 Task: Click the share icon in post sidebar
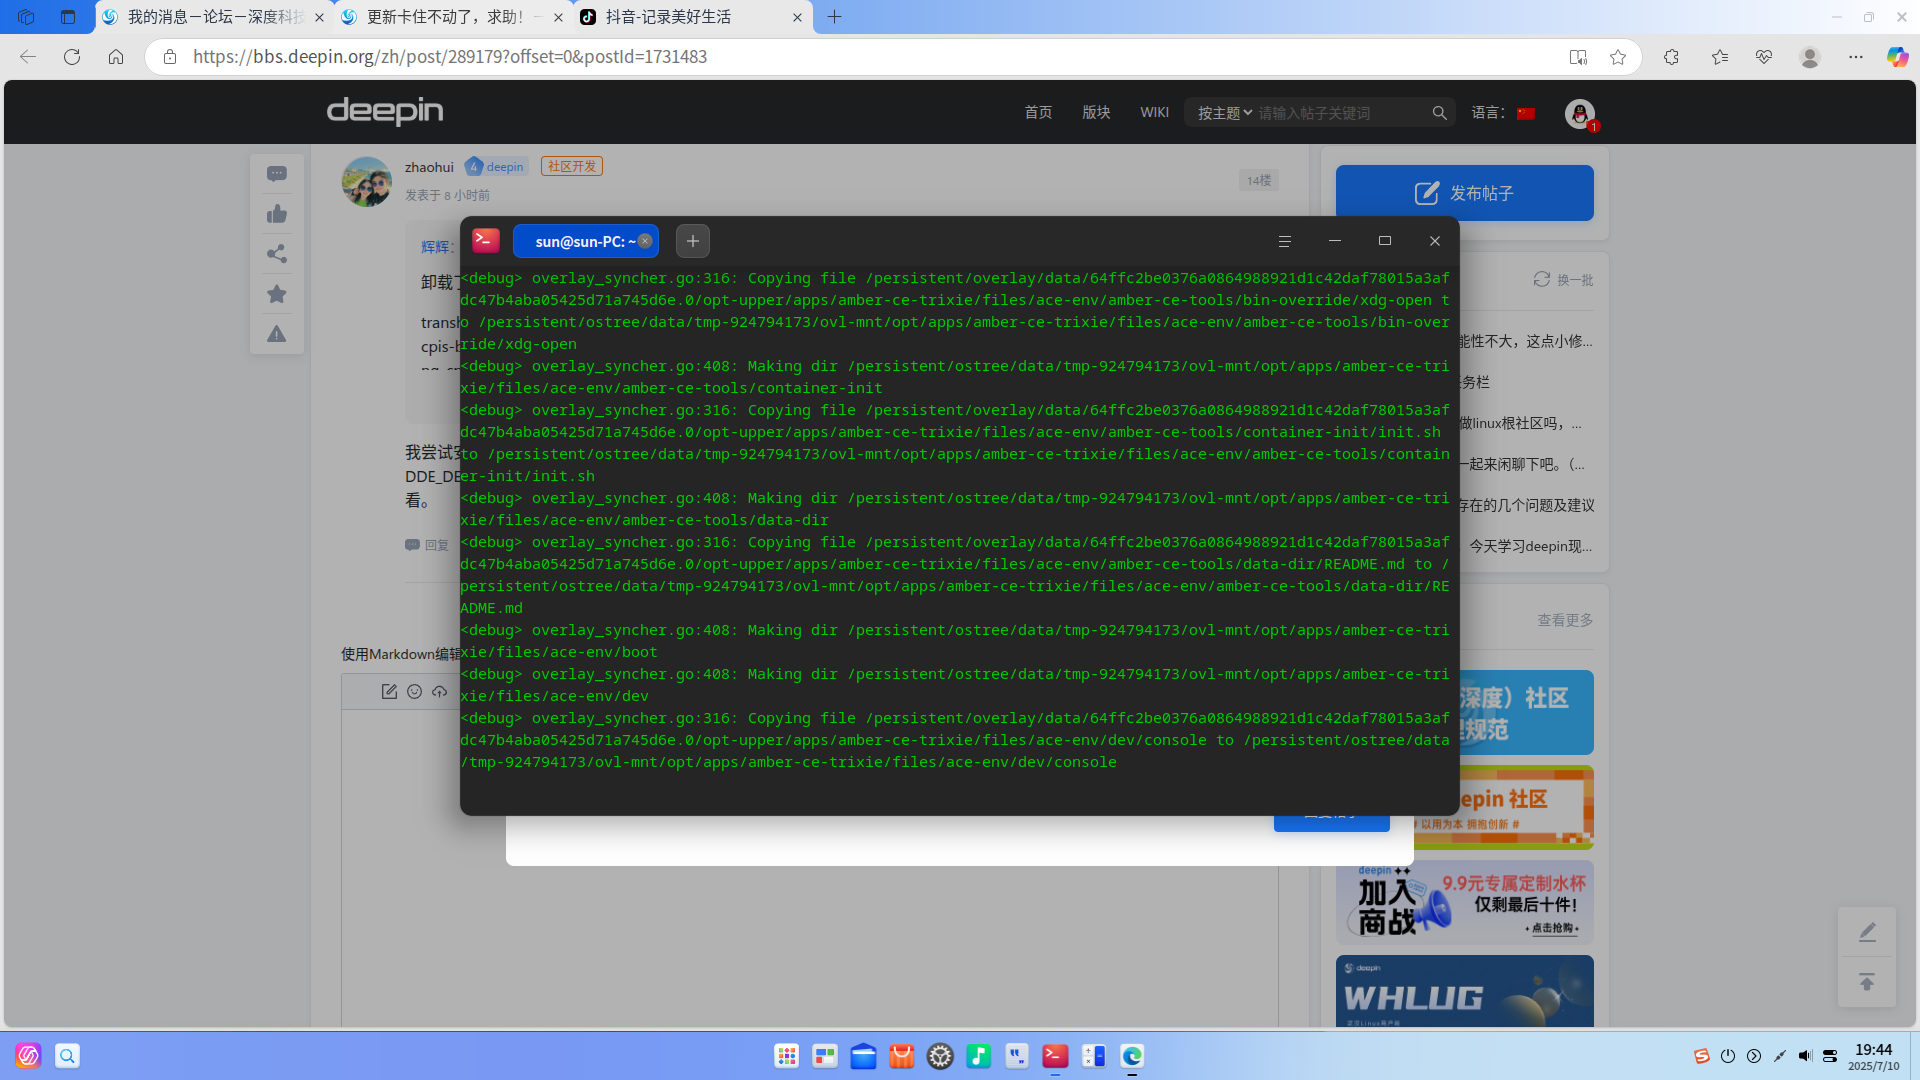[277, 254]
